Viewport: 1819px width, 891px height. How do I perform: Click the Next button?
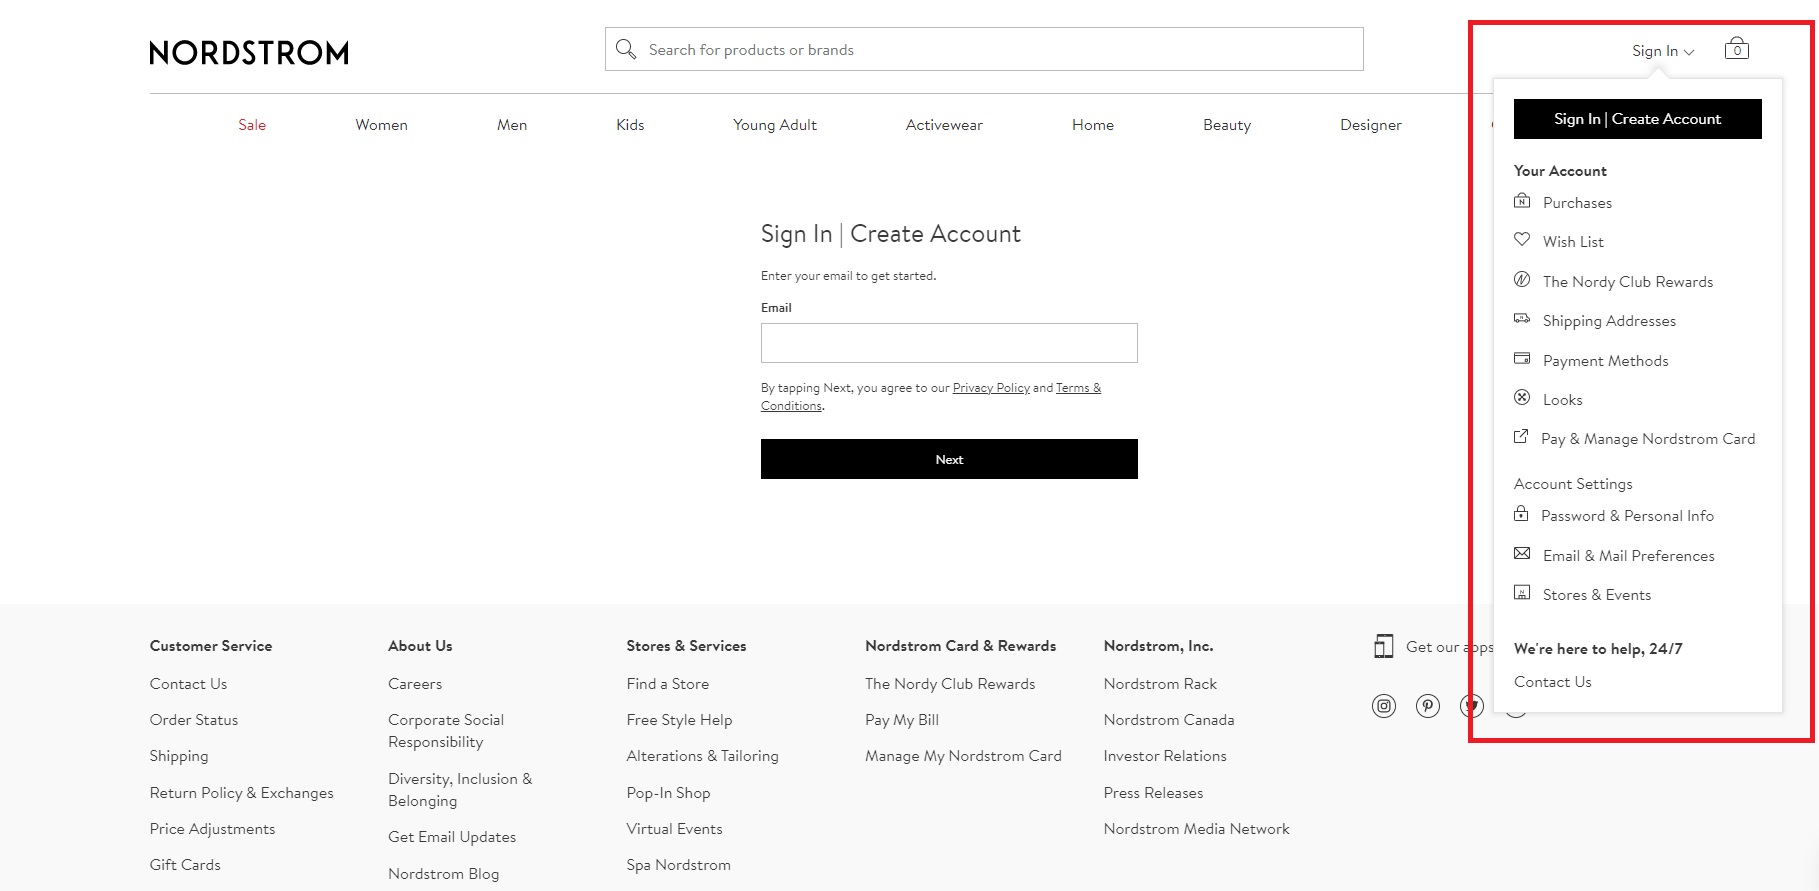pos(949,459)
